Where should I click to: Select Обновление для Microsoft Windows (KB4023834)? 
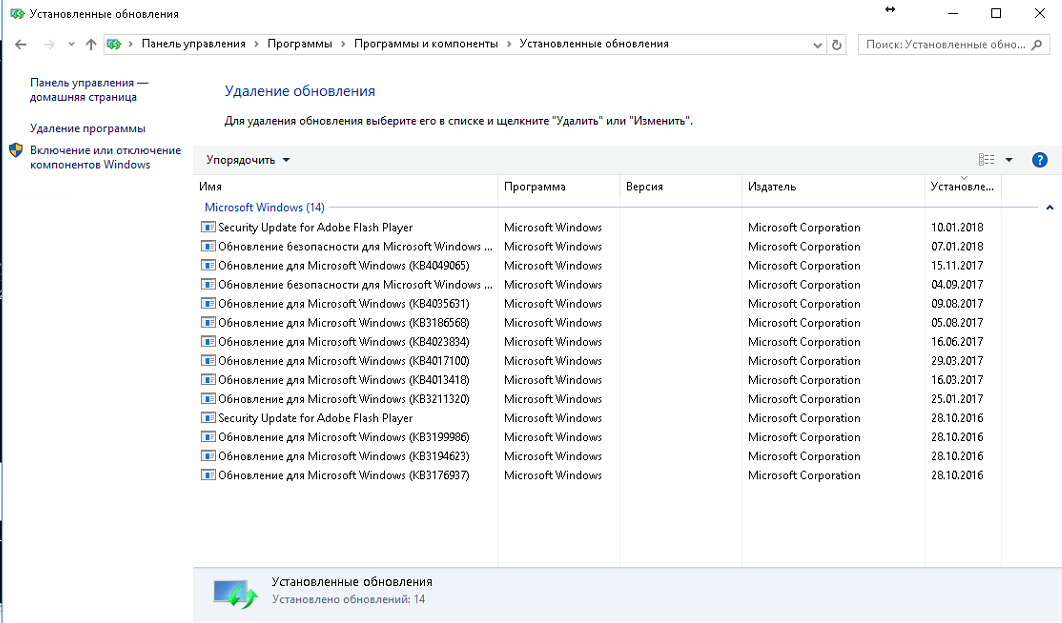click(343, 341)
